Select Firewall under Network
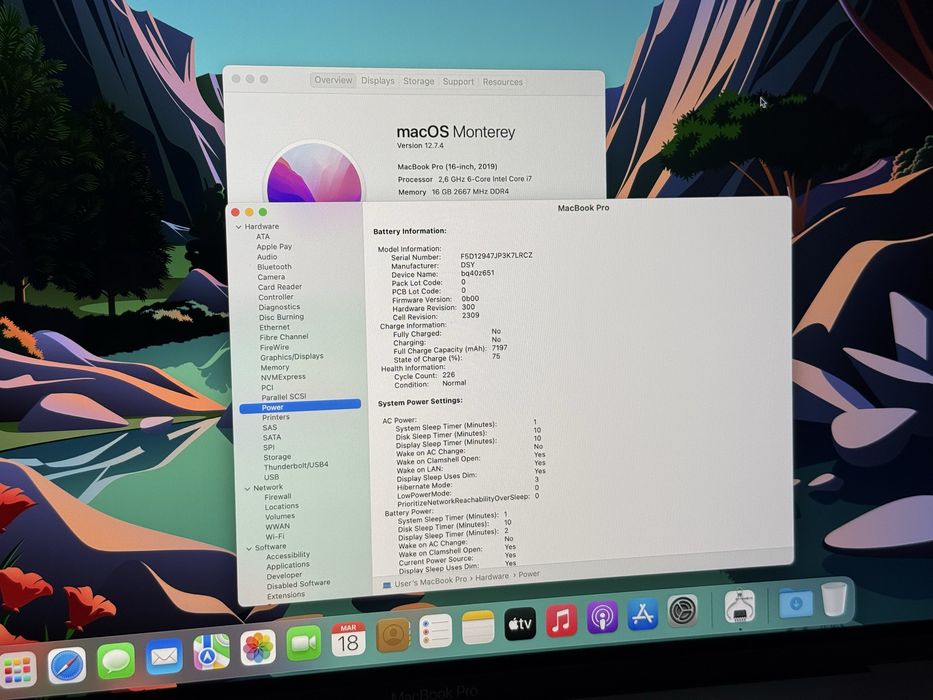Image resolution: width=933 pixels, height=700 pixels. (x=278, y=497)
